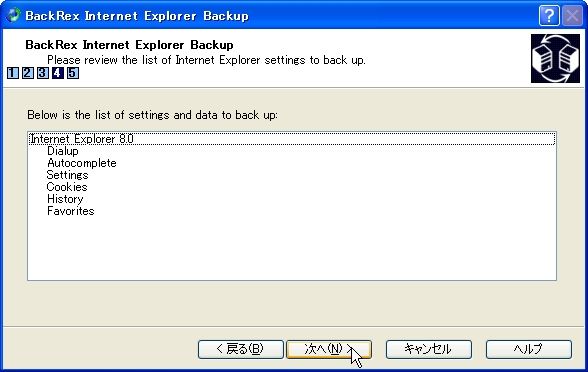Select the Cookies entry in list
This screenshot has width=588, height=372.
67,187
